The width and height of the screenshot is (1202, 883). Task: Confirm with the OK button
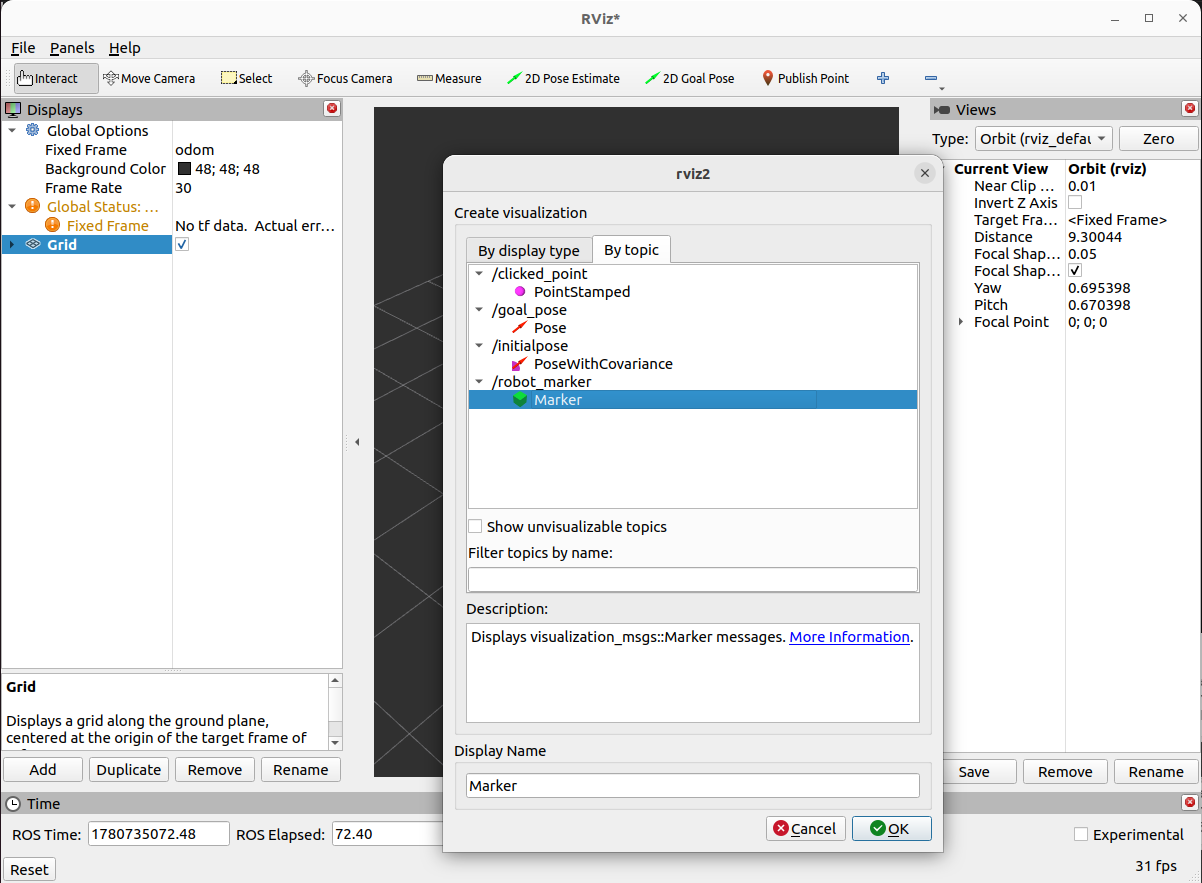point(892,828)
